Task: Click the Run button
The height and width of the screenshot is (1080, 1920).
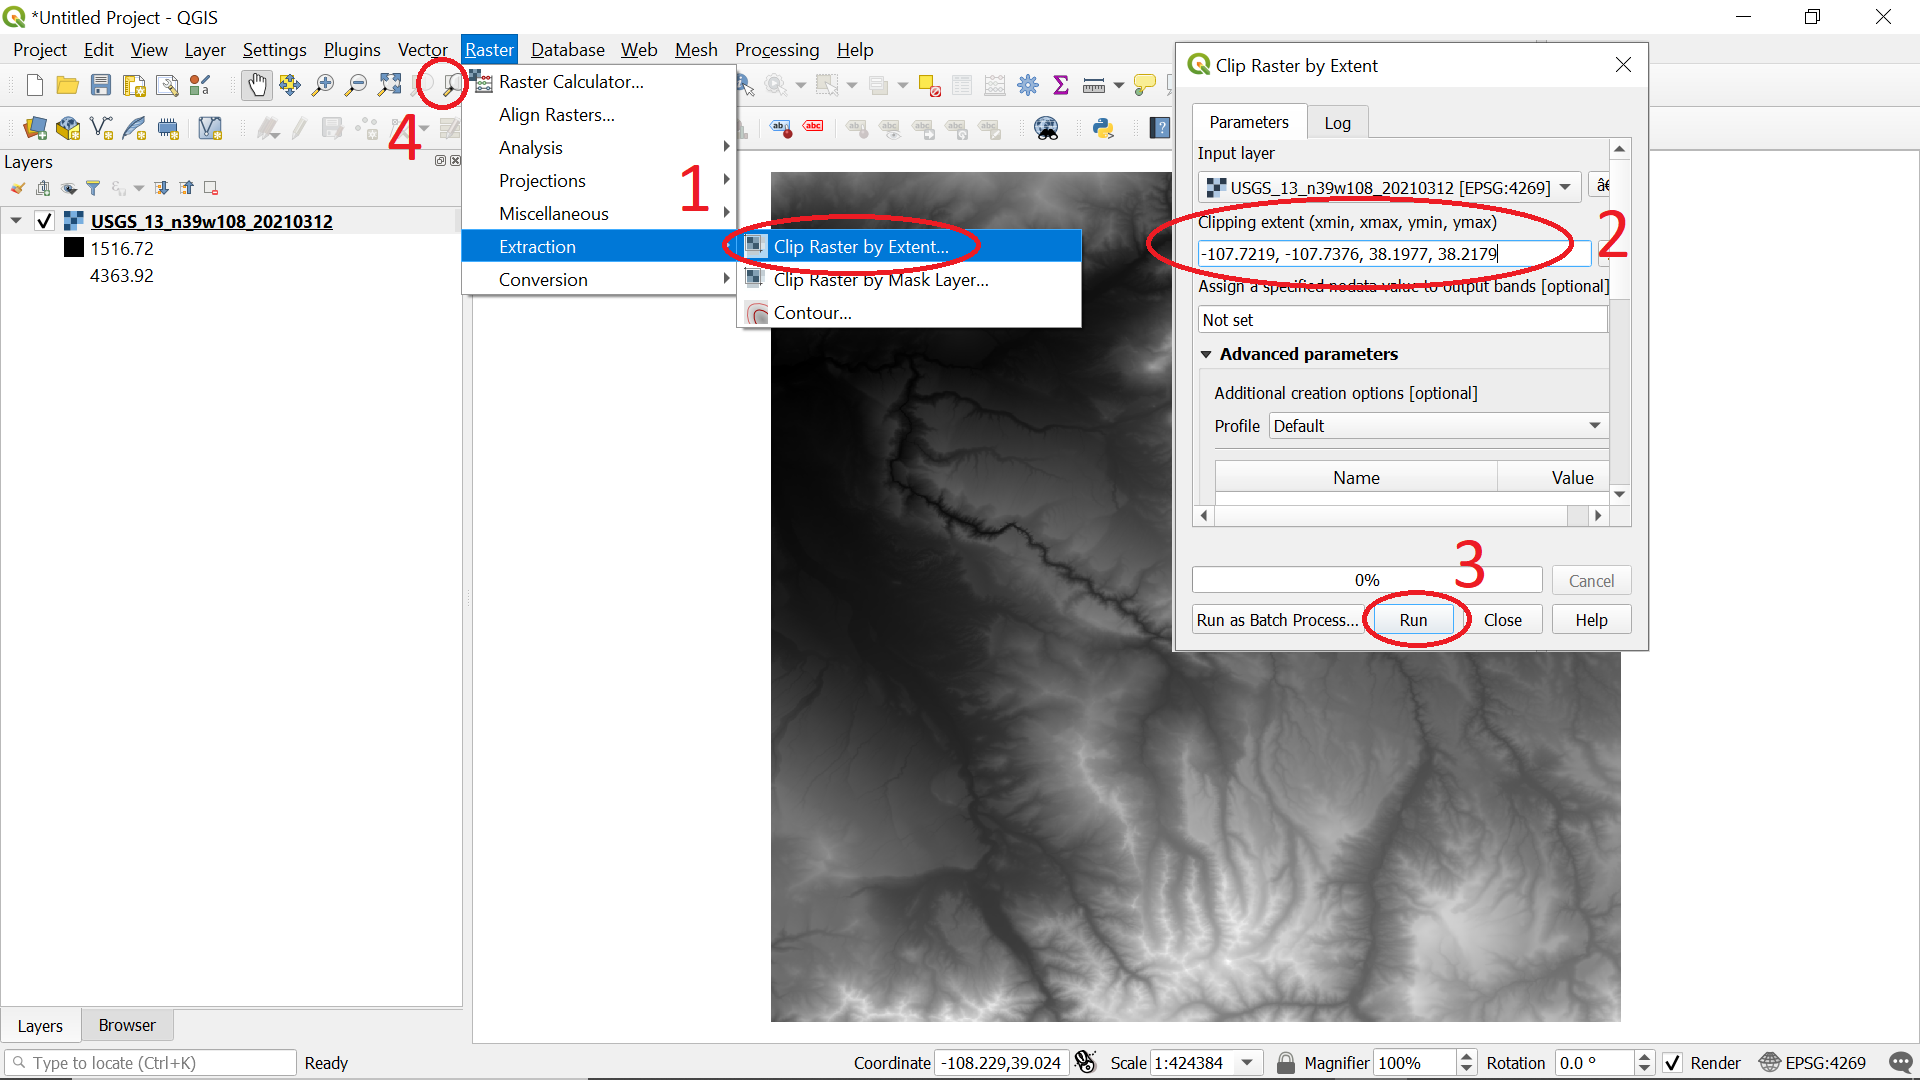Action: [x=1412, y=620]
